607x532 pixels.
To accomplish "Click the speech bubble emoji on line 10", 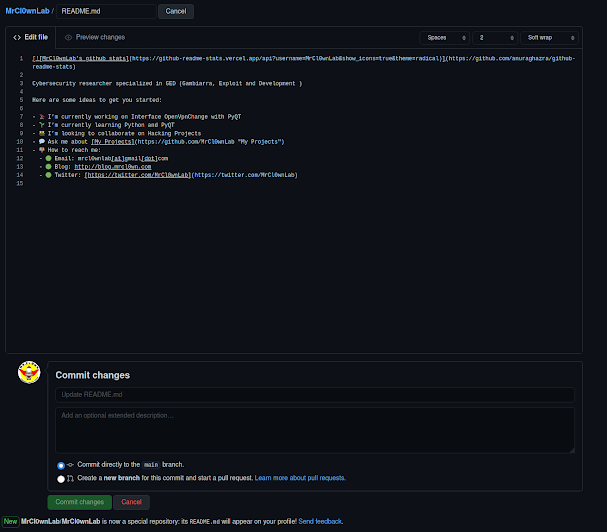I will (x=42, y=141).
